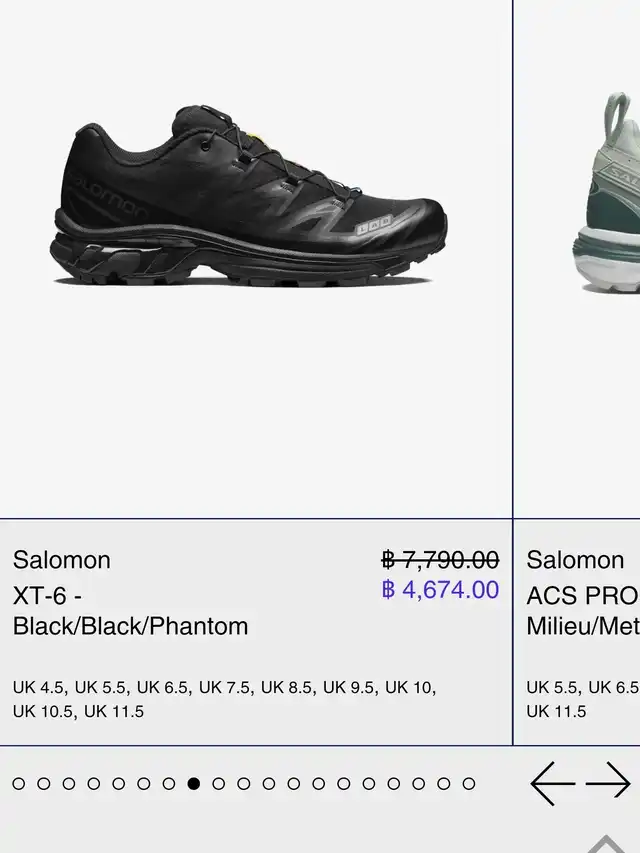Select the fourth carousel pagination dot
This screenshot has height=853, width=640.
click(94, 783)
